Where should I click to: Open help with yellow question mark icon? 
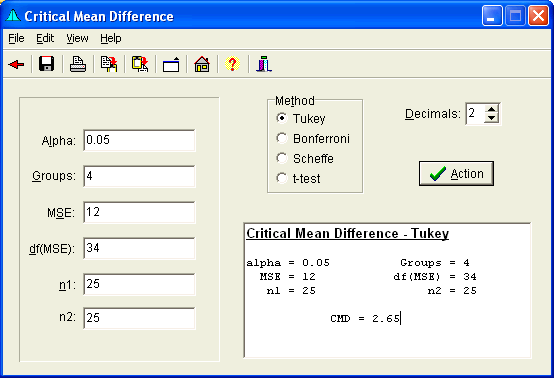click(x=232, y=64)
